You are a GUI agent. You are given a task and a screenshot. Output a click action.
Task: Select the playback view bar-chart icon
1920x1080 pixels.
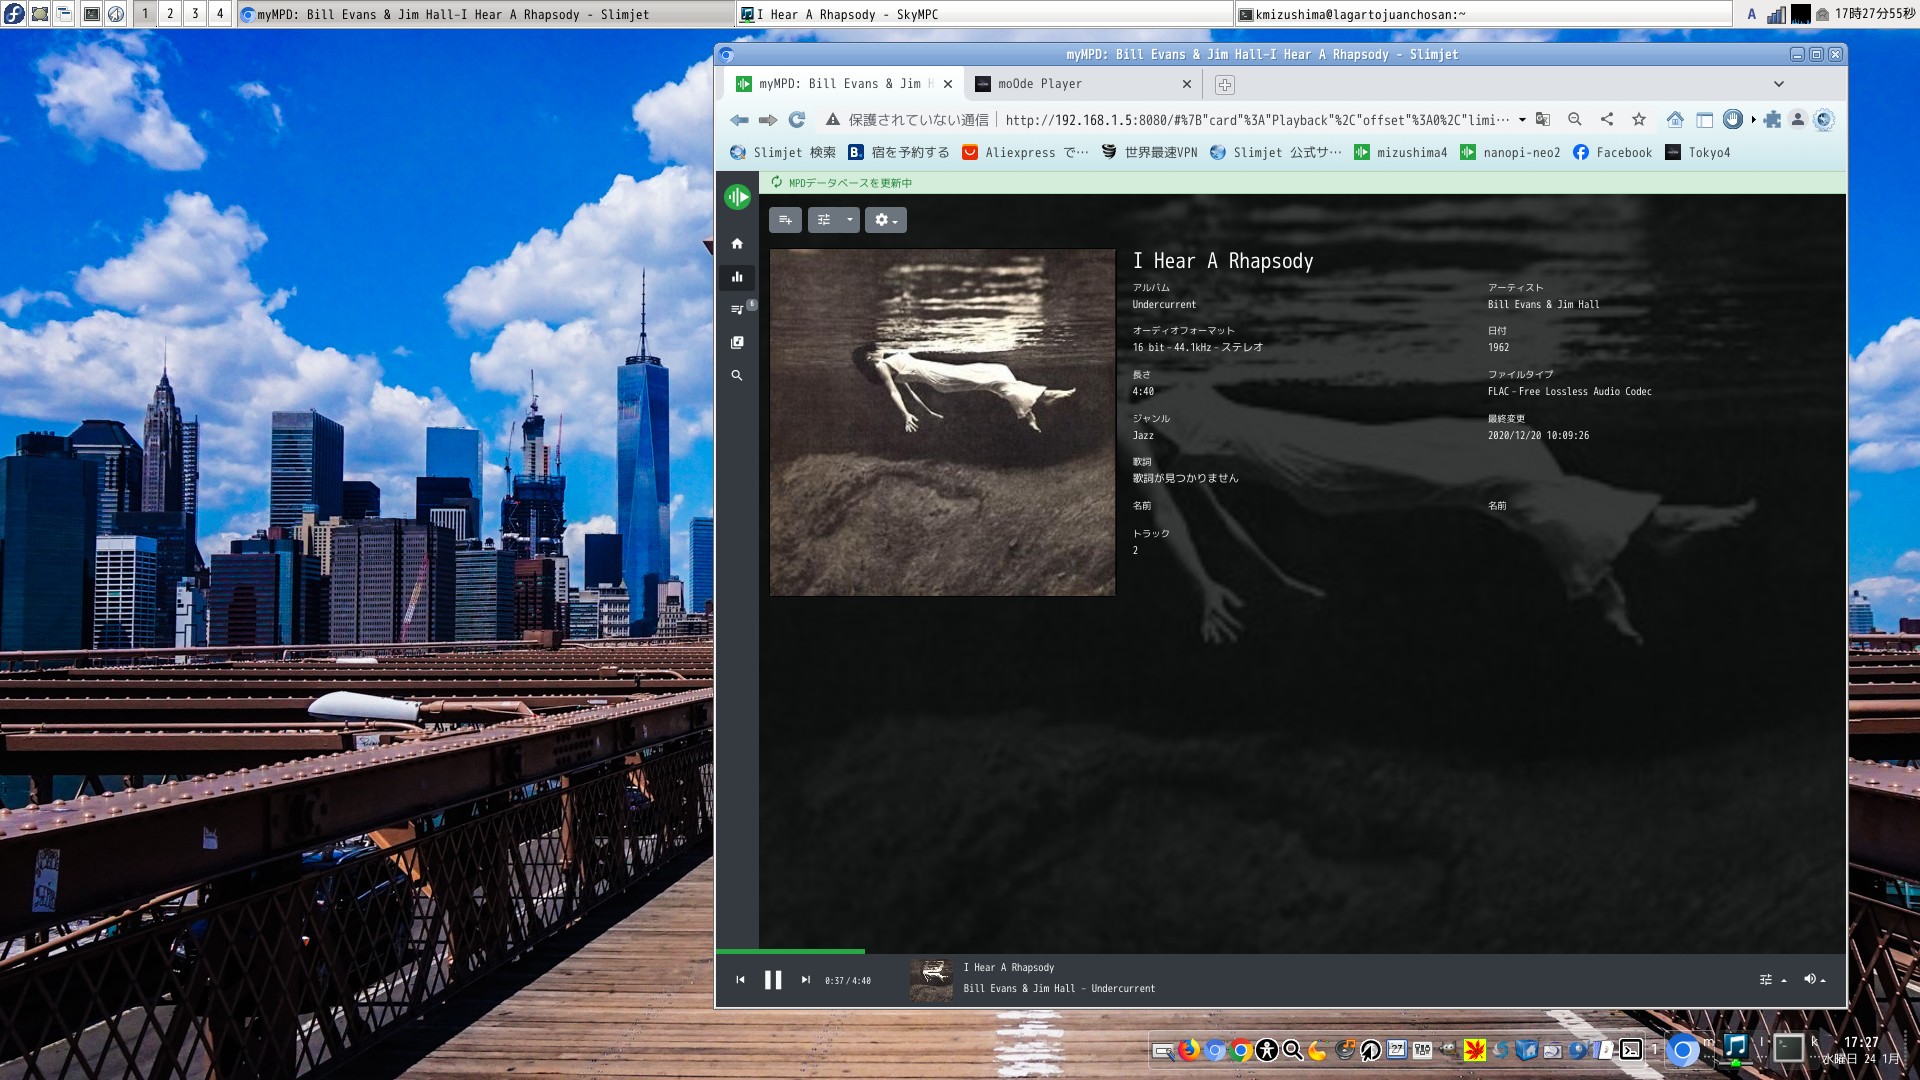tap(737, 277)
